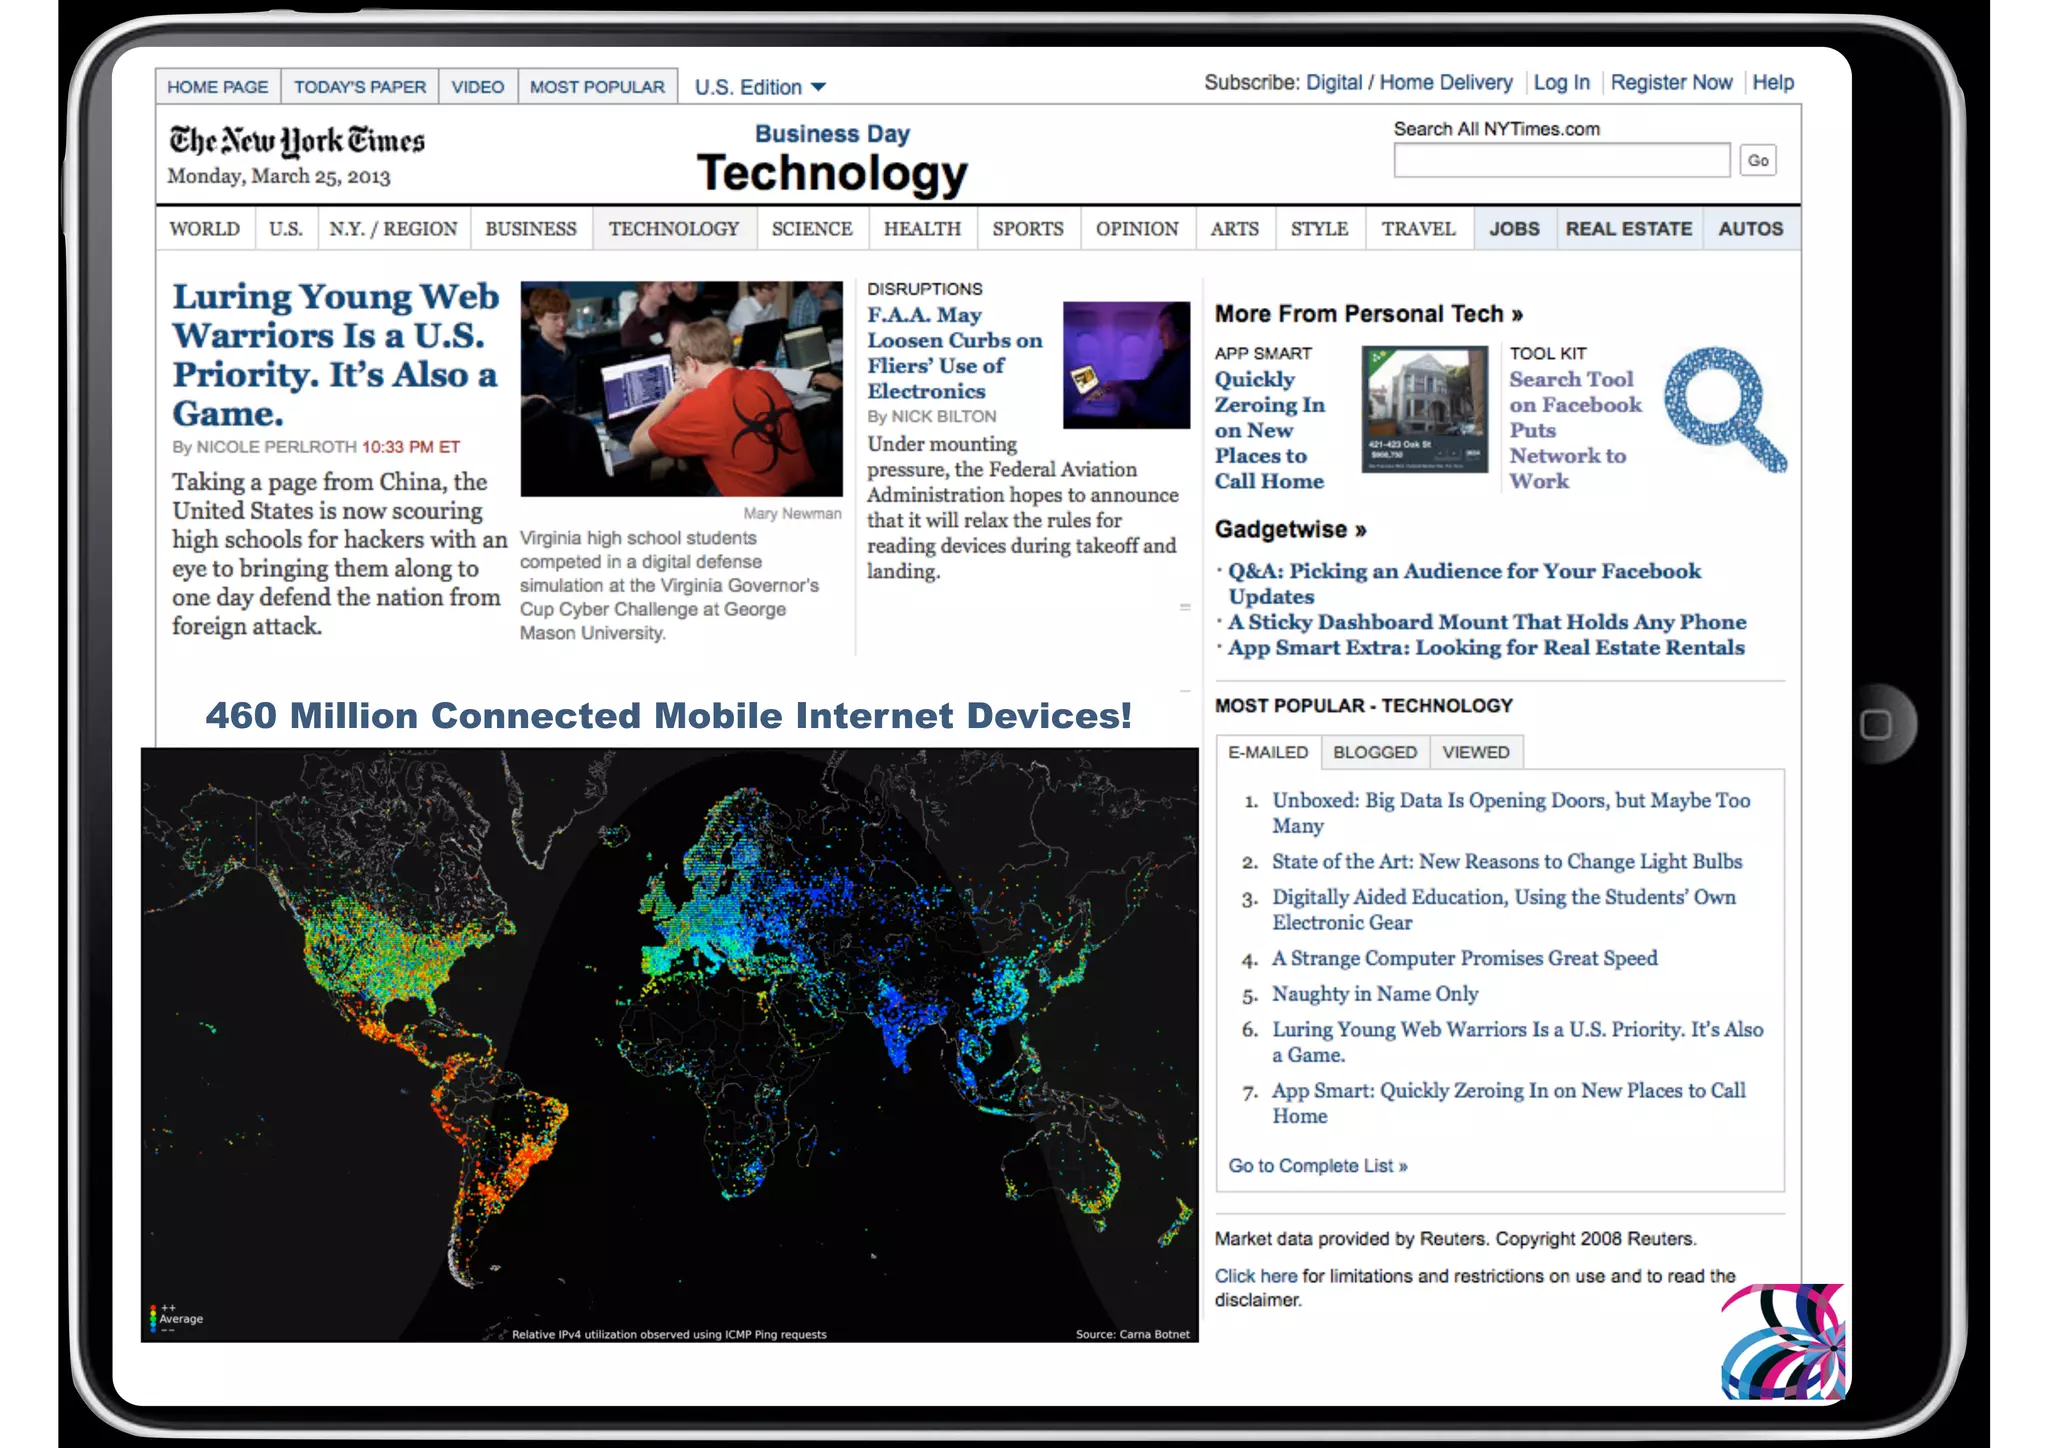Screen dimensions: 2048x1448
Task: Click the Business Day heading link
Action: tap(832, 134)
